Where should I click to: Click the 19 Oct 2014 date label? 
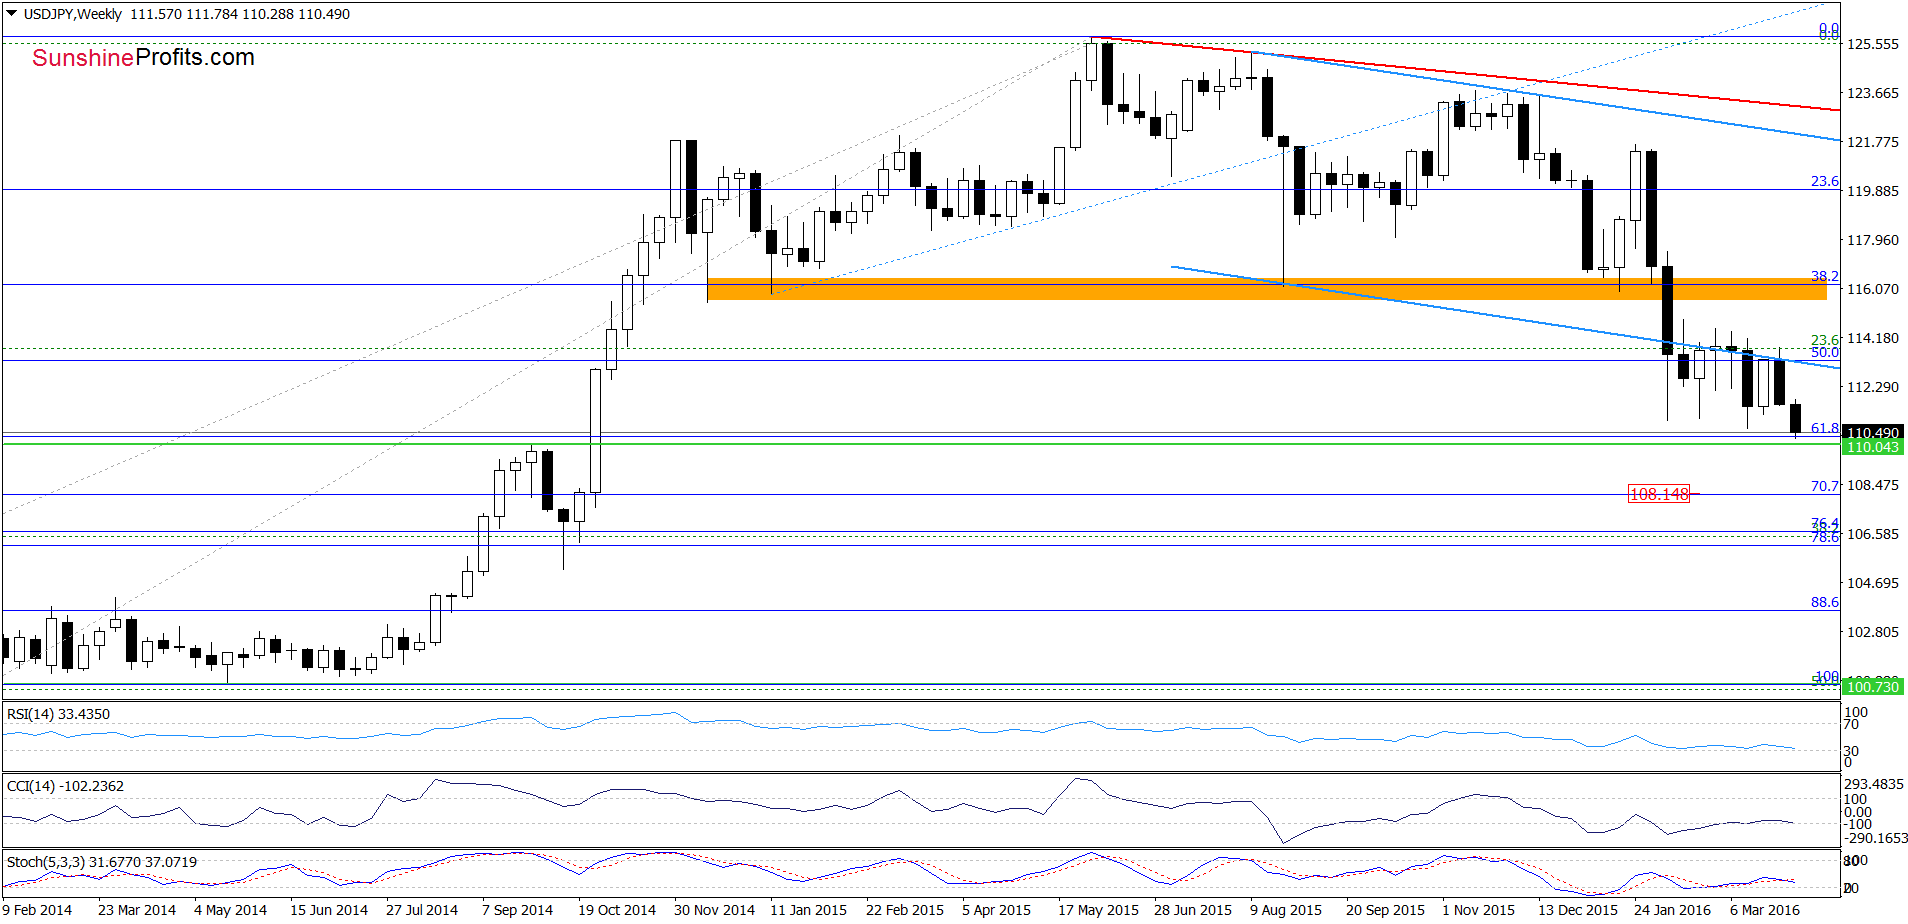coord(617,910)
